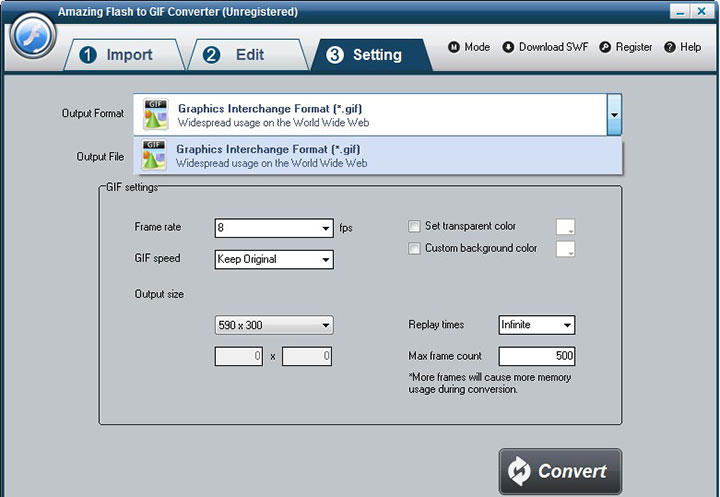Screen dimensions: 720x497
Task: Minimize the converter window
Action: (x=680, y=11)
